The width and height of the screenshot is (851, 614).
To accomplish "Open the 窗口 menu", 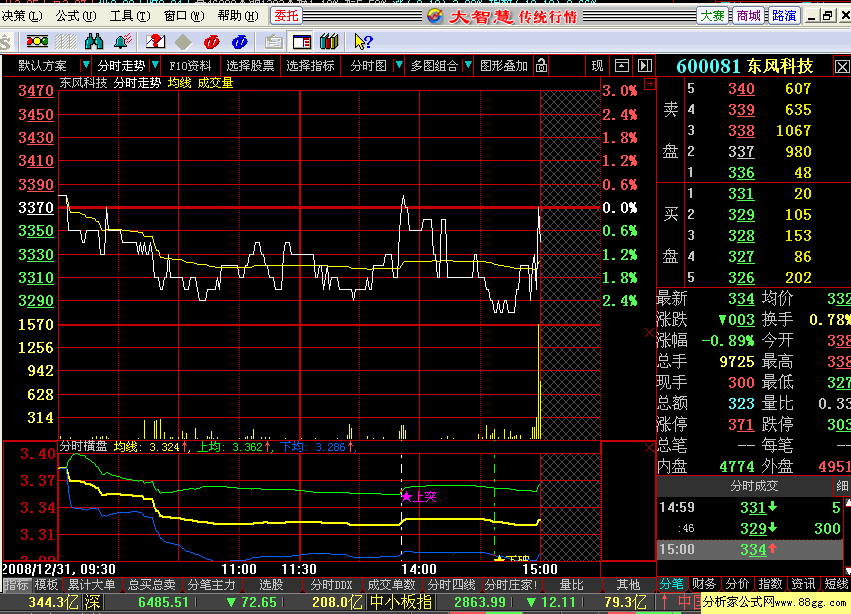I will 184,16.
